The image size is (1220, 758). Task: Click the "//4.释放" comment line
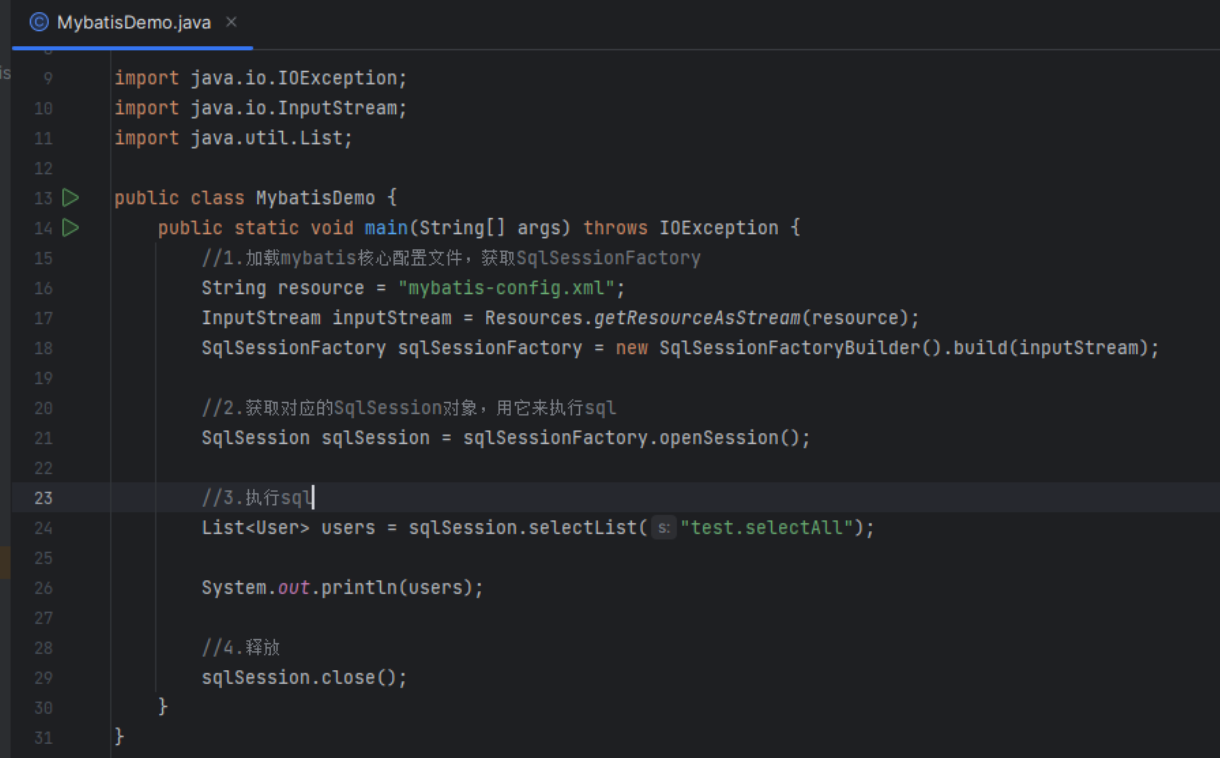pyautogui.click(x=240, y=648)
